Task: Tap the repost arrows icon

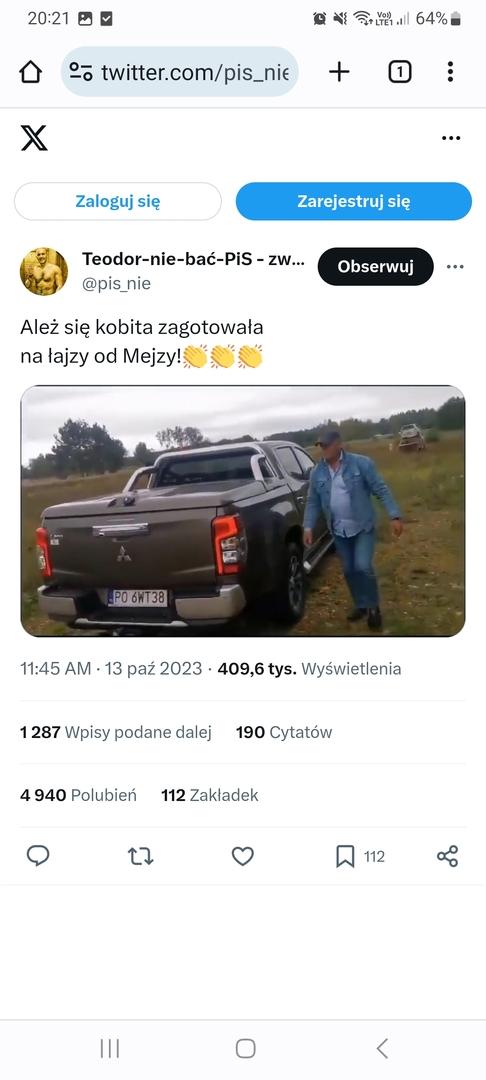Action: coord(140,856)
